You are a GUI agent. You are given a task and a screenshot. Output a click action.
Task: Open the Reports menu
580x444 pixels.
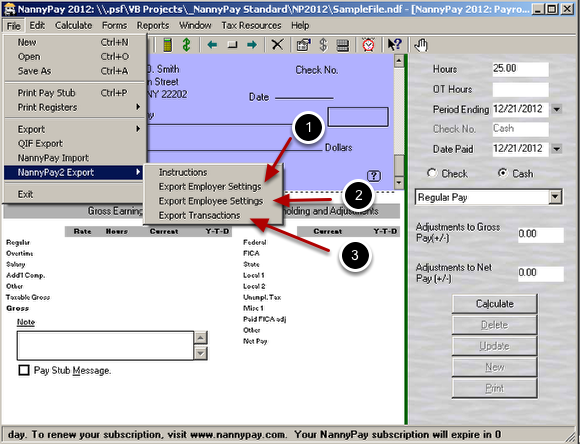(153, 26)
